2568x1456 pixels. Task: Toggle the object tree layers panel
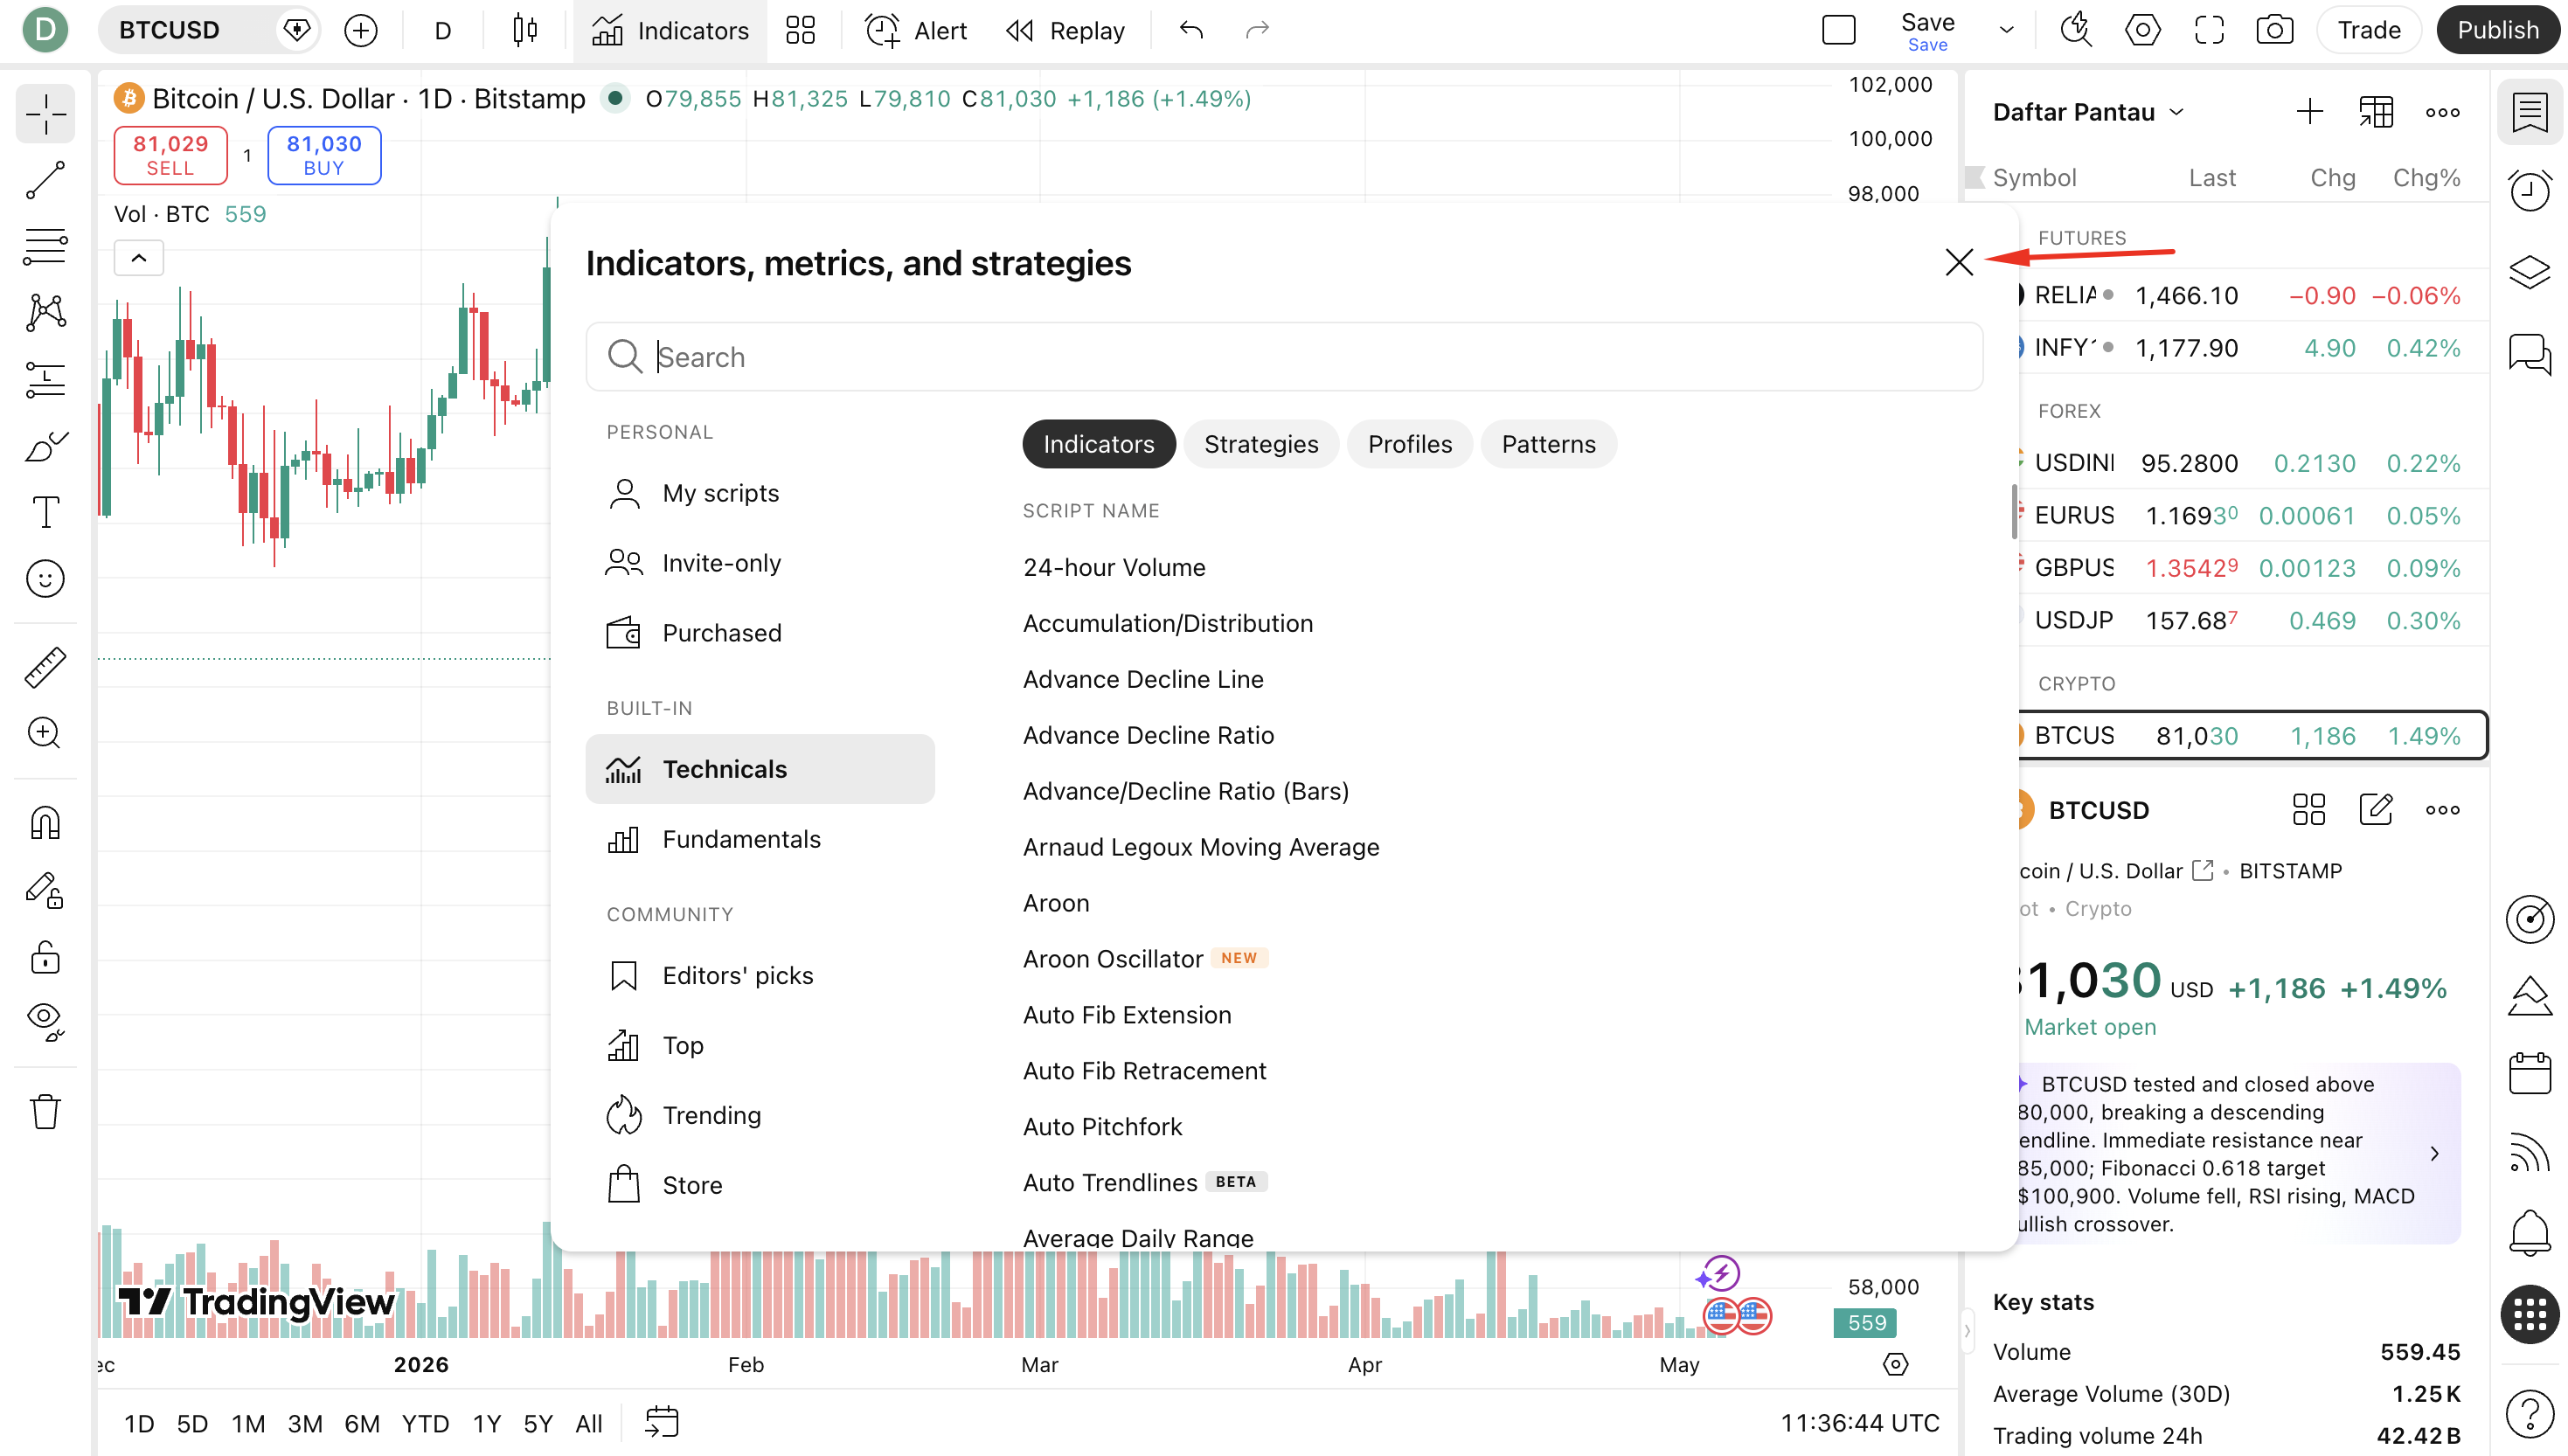click(2530, 272)
